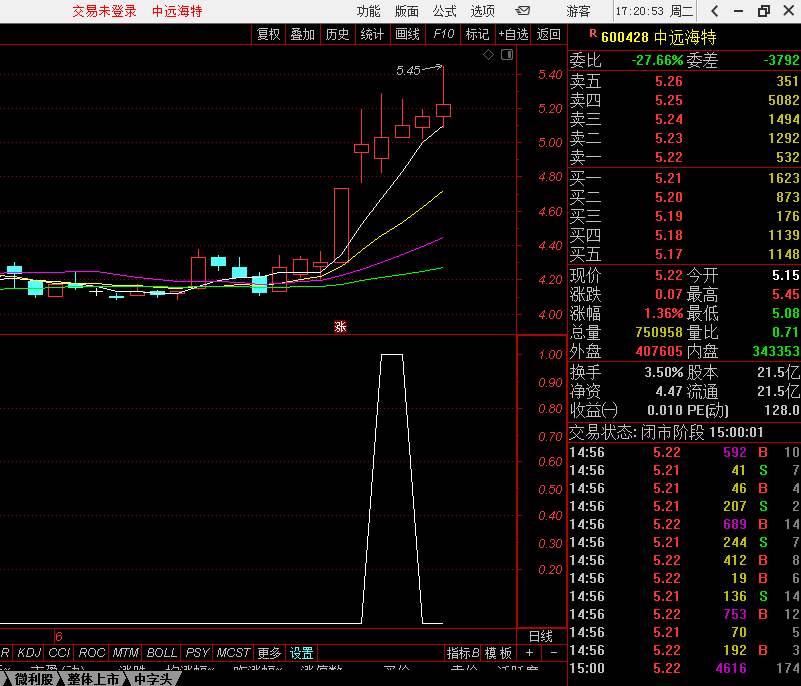Click the +自选 add to watchlist button
801x686 pixels.
pos(513,34)
